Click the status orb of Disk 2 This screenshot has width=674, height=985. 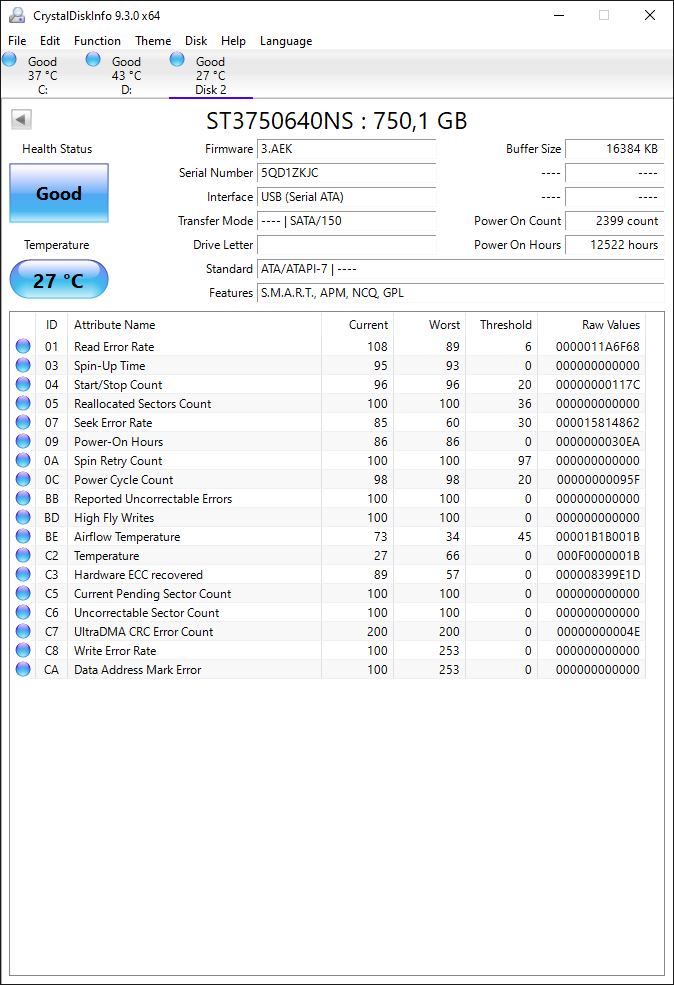click(x=177, y=60)
